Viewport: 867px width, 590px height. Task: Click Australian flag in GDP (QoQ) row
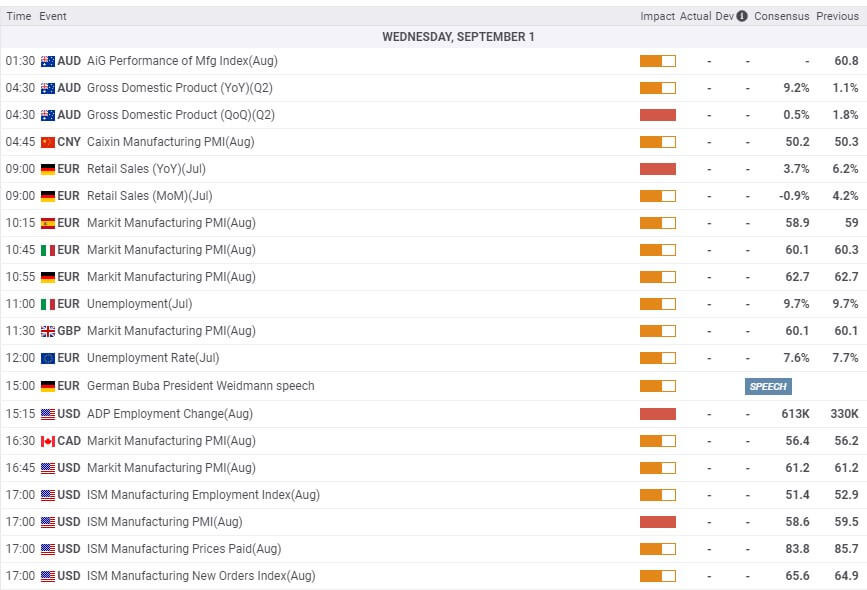pyautogui.click(x=48, y=116)
